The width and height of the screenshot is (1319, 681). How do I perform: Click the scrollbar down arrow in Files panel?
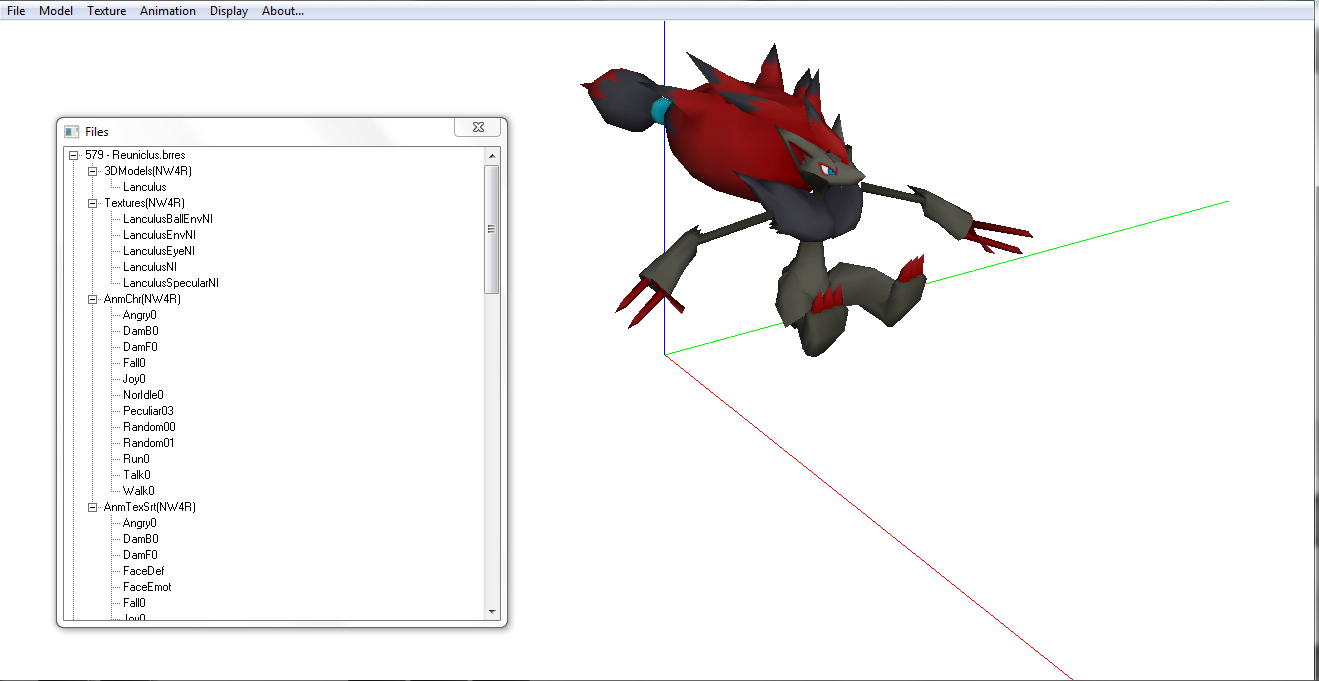[491, 611]
